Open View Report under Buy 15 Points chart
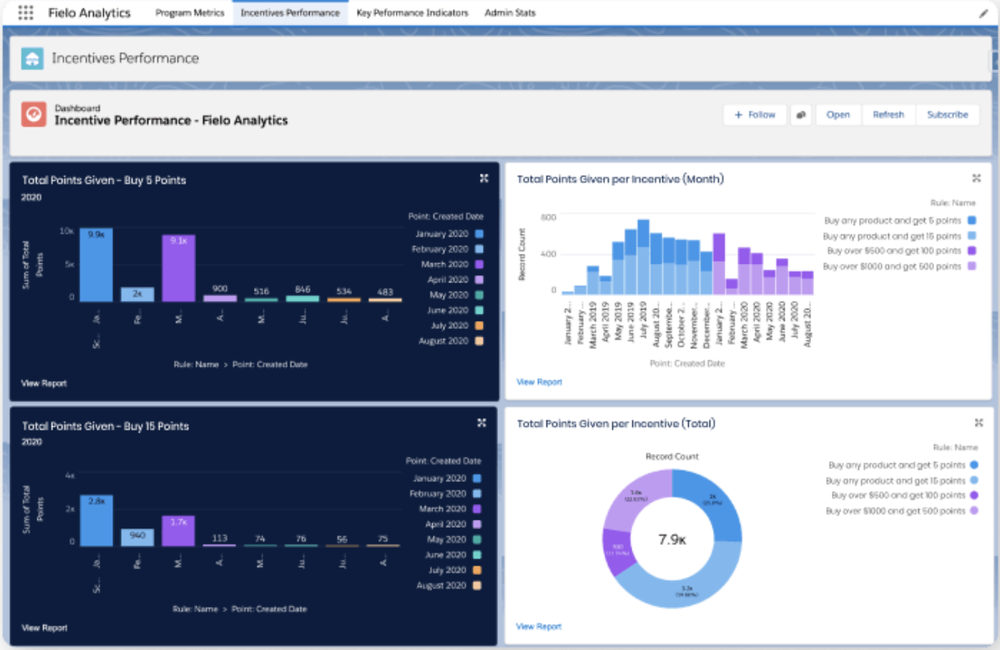This screenshot has height=650, width=1000. (x=44, y=628)
